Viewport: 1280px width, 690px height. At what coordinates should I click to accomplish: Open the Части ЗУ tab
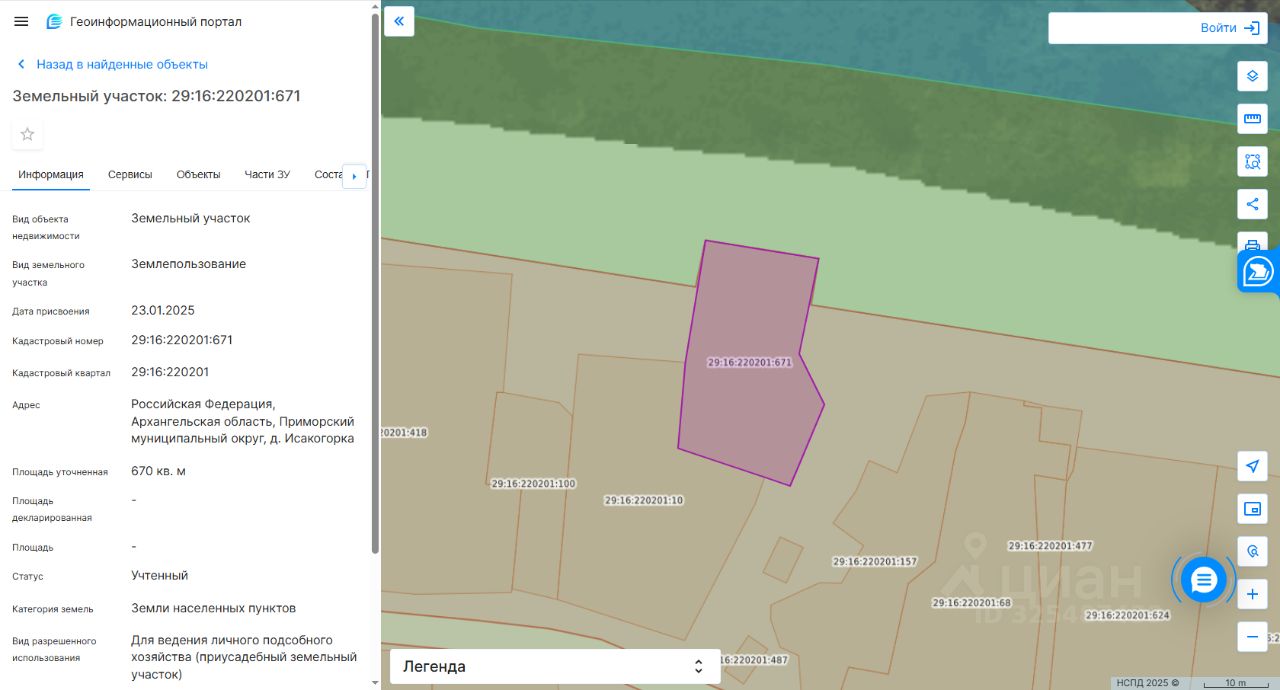267,174
